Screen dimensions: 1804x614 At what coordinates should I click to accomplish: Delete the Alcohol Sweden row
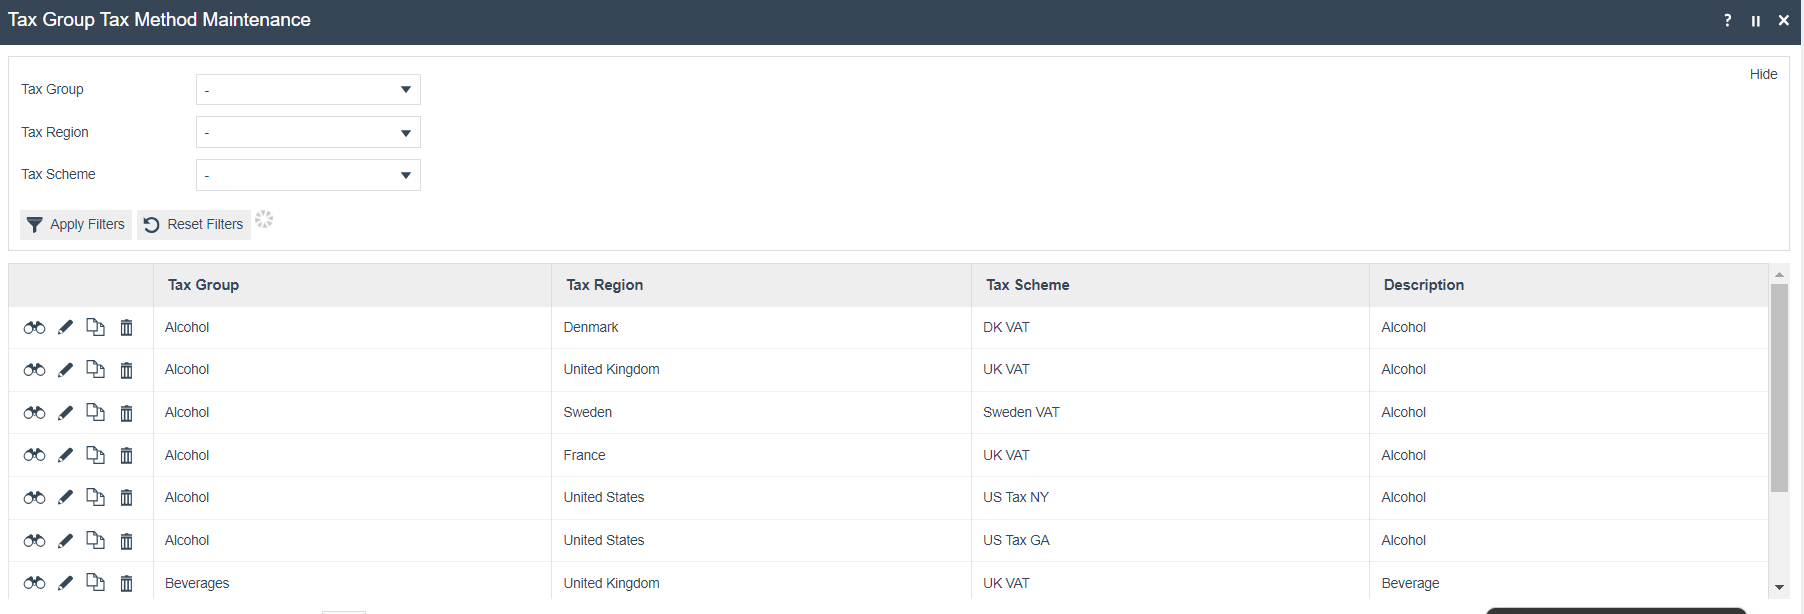click(126, 412)
